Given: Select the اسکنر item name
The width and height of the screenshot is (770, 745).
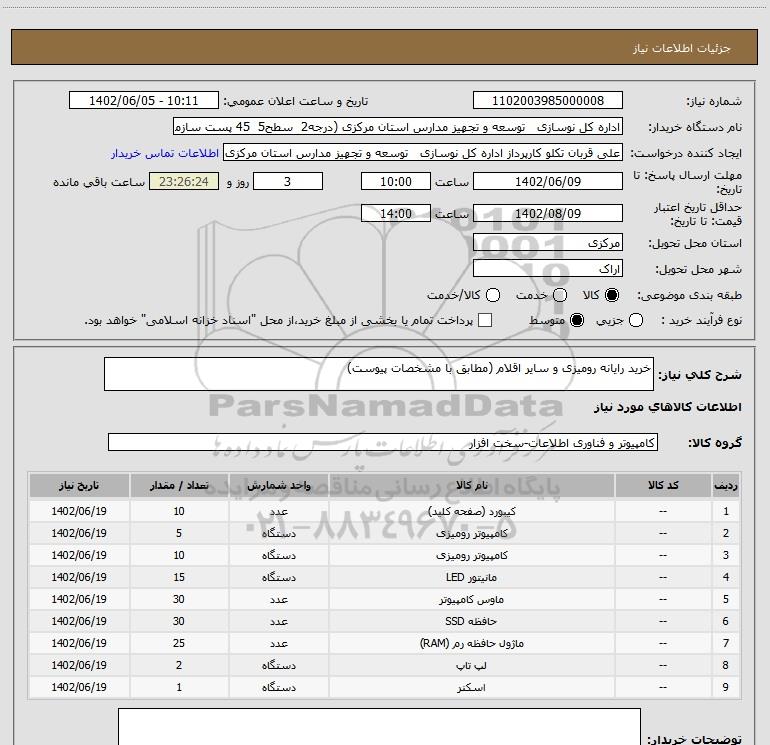Looking at the screenshot, I should point(471,688).
